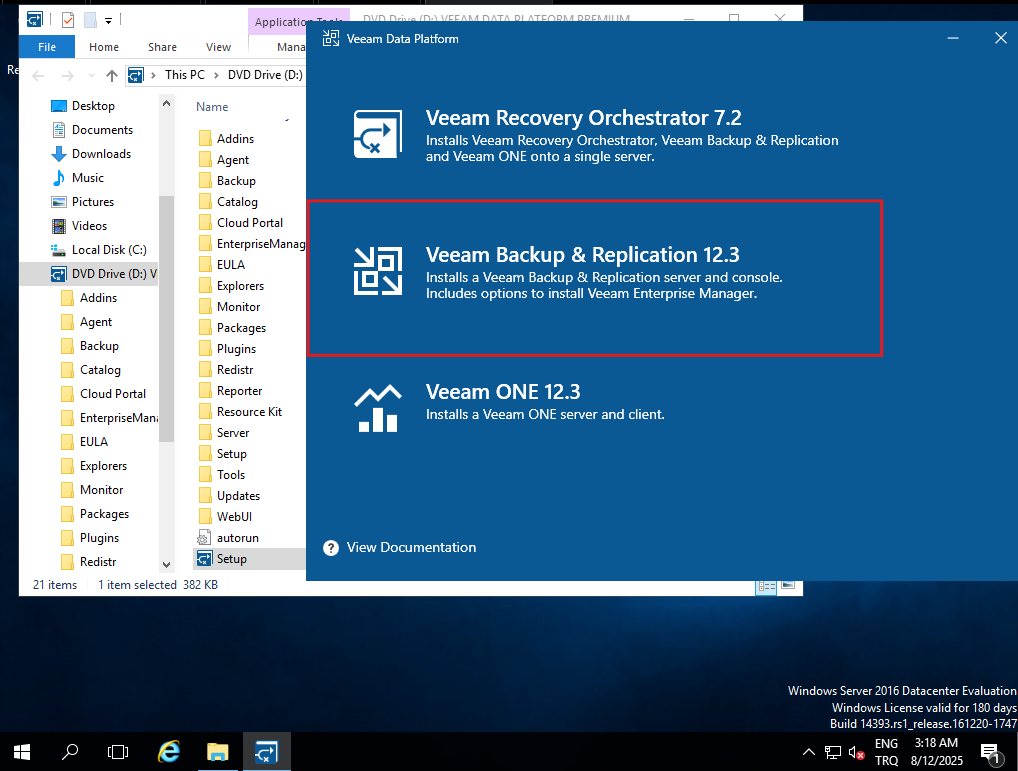Select Local Disk (C:) in navigation pane
The width and height of the screenshot is (1018, 771).
coord(108,250)
